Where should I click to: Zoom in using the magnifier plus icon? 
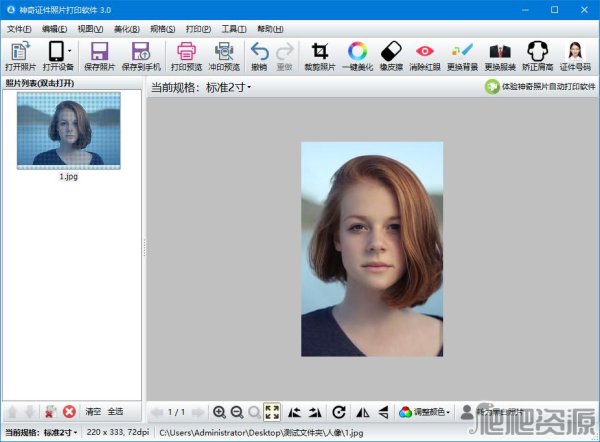(219, 412)
